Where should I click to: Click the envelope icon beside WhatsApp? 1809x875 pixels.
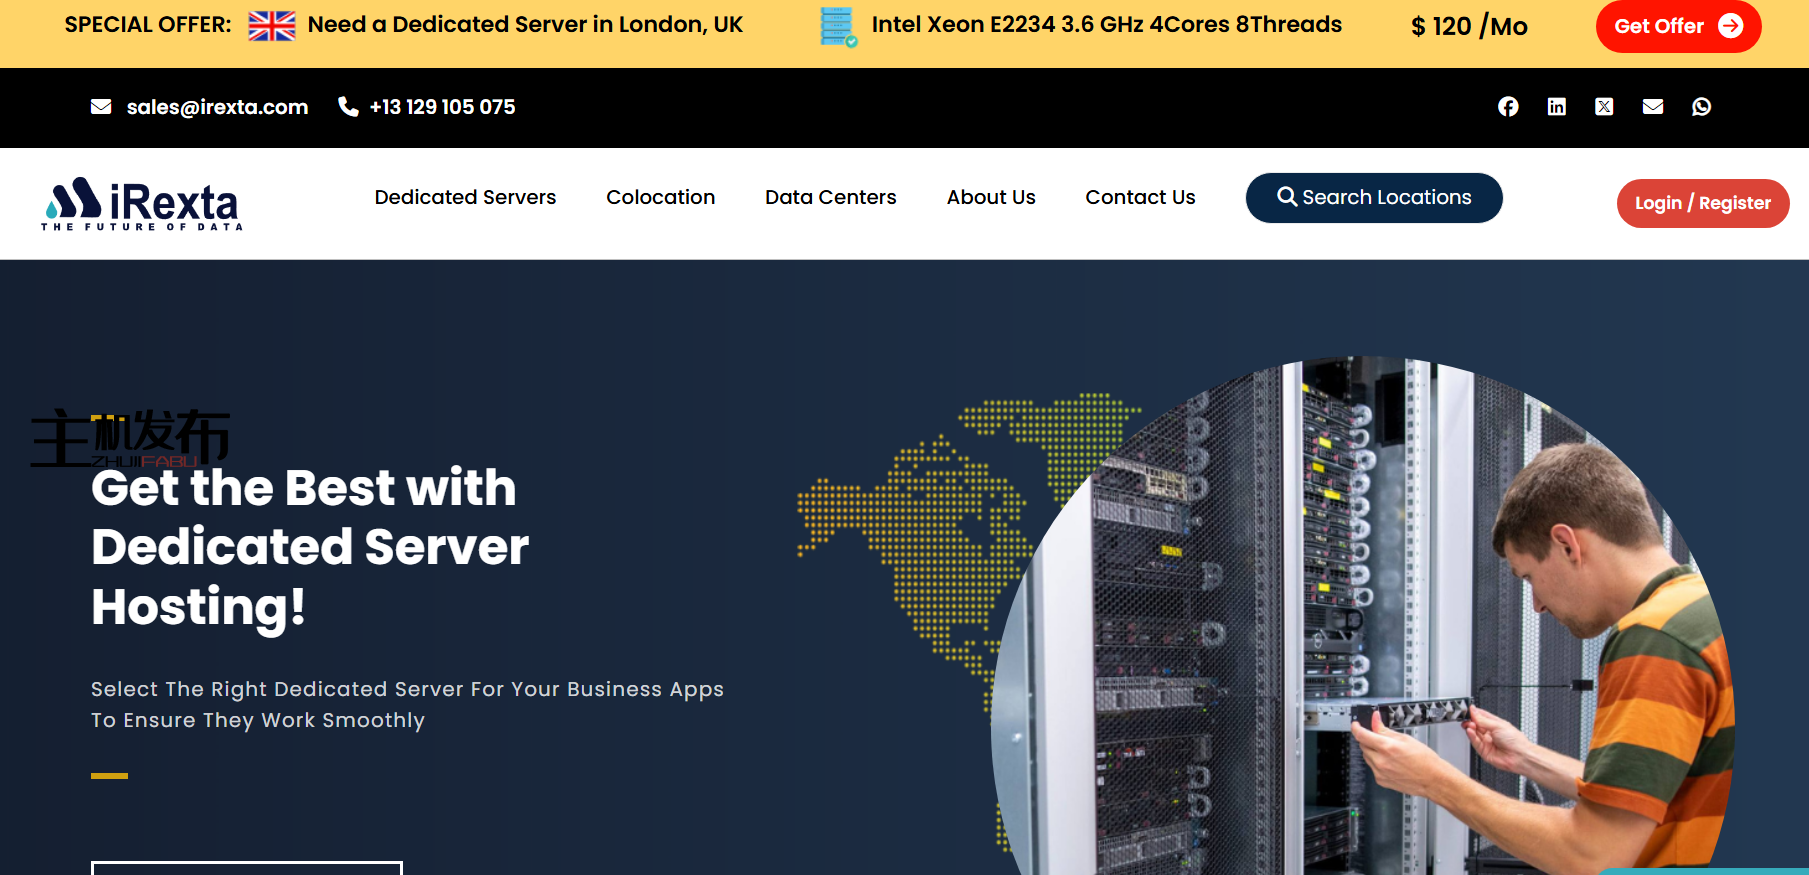(x=1653, y=107)
